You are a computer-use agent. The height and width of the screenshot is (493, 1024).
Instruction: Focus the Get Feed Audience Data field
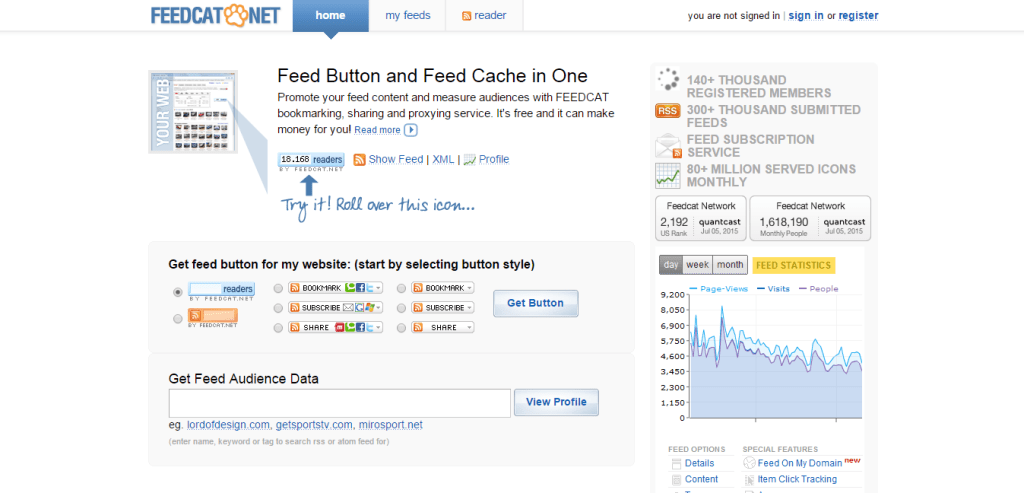[340, 404]
